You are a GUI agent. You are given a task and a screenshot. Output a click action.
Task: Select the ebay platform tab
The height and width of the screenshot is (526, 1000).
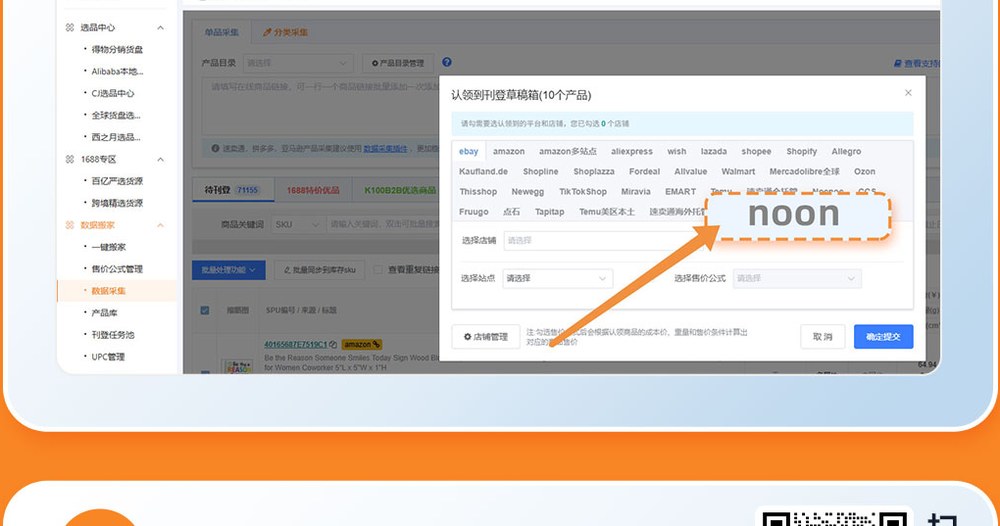pyautogui.click(x=469, y=151)
